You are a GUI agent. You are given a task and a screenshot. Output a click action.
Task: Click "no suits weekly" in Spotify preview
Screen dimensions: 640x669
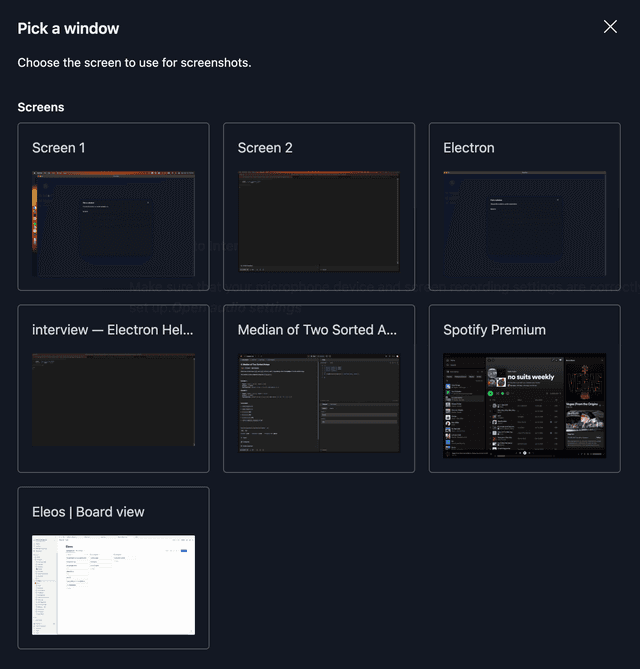click(x=530, y=377)
